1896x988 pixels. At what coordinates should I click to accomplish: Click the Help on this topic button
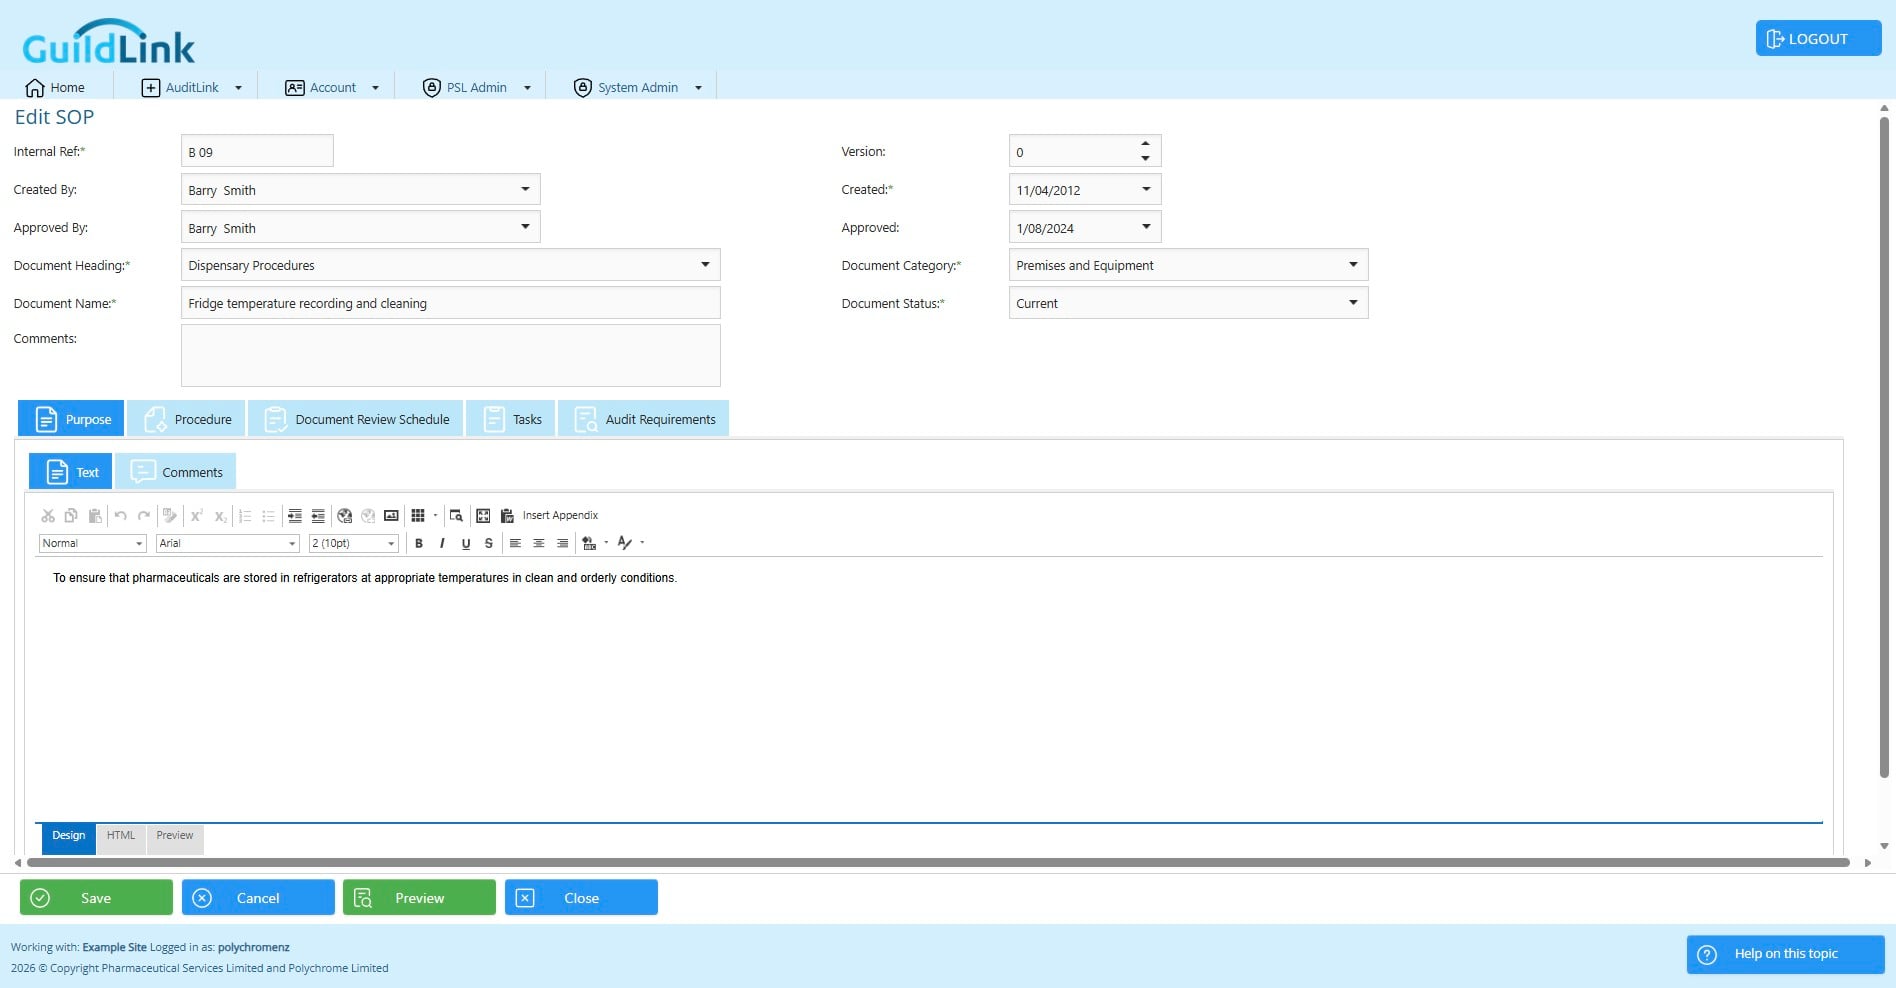point(1785,954)
